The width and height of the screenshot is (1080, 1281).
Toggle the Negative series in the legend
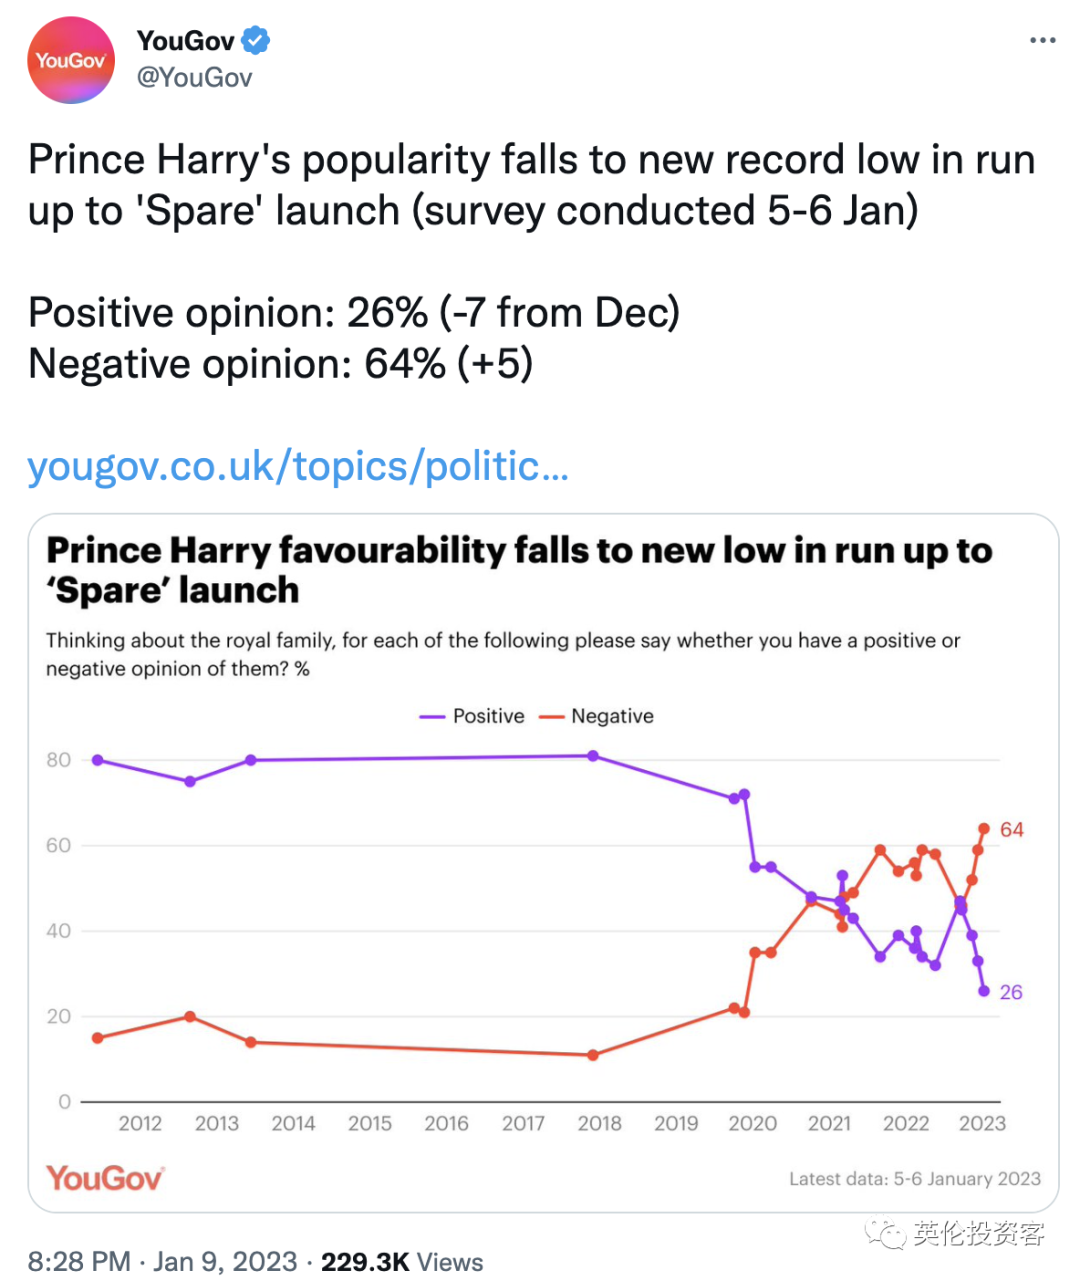pos(597,716)
